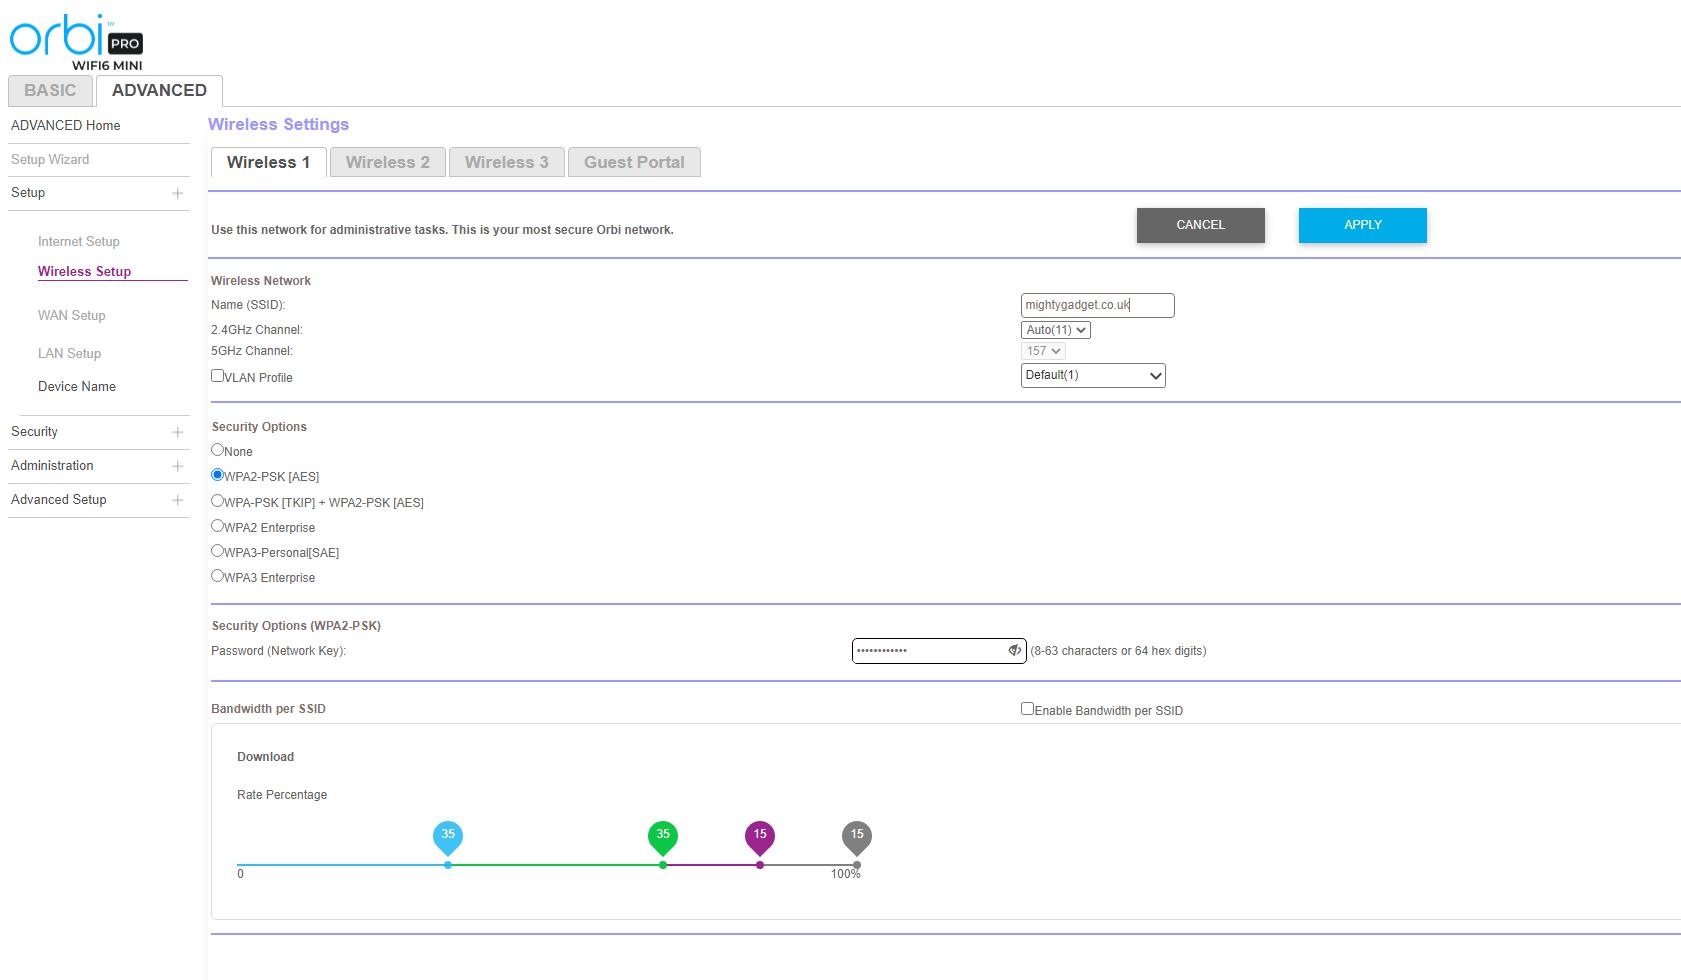Image resolution: width=1681 pixels, height=980 pixels.
Task: Open the 2.4GHz Channel dropdown
Action: 1055,330
